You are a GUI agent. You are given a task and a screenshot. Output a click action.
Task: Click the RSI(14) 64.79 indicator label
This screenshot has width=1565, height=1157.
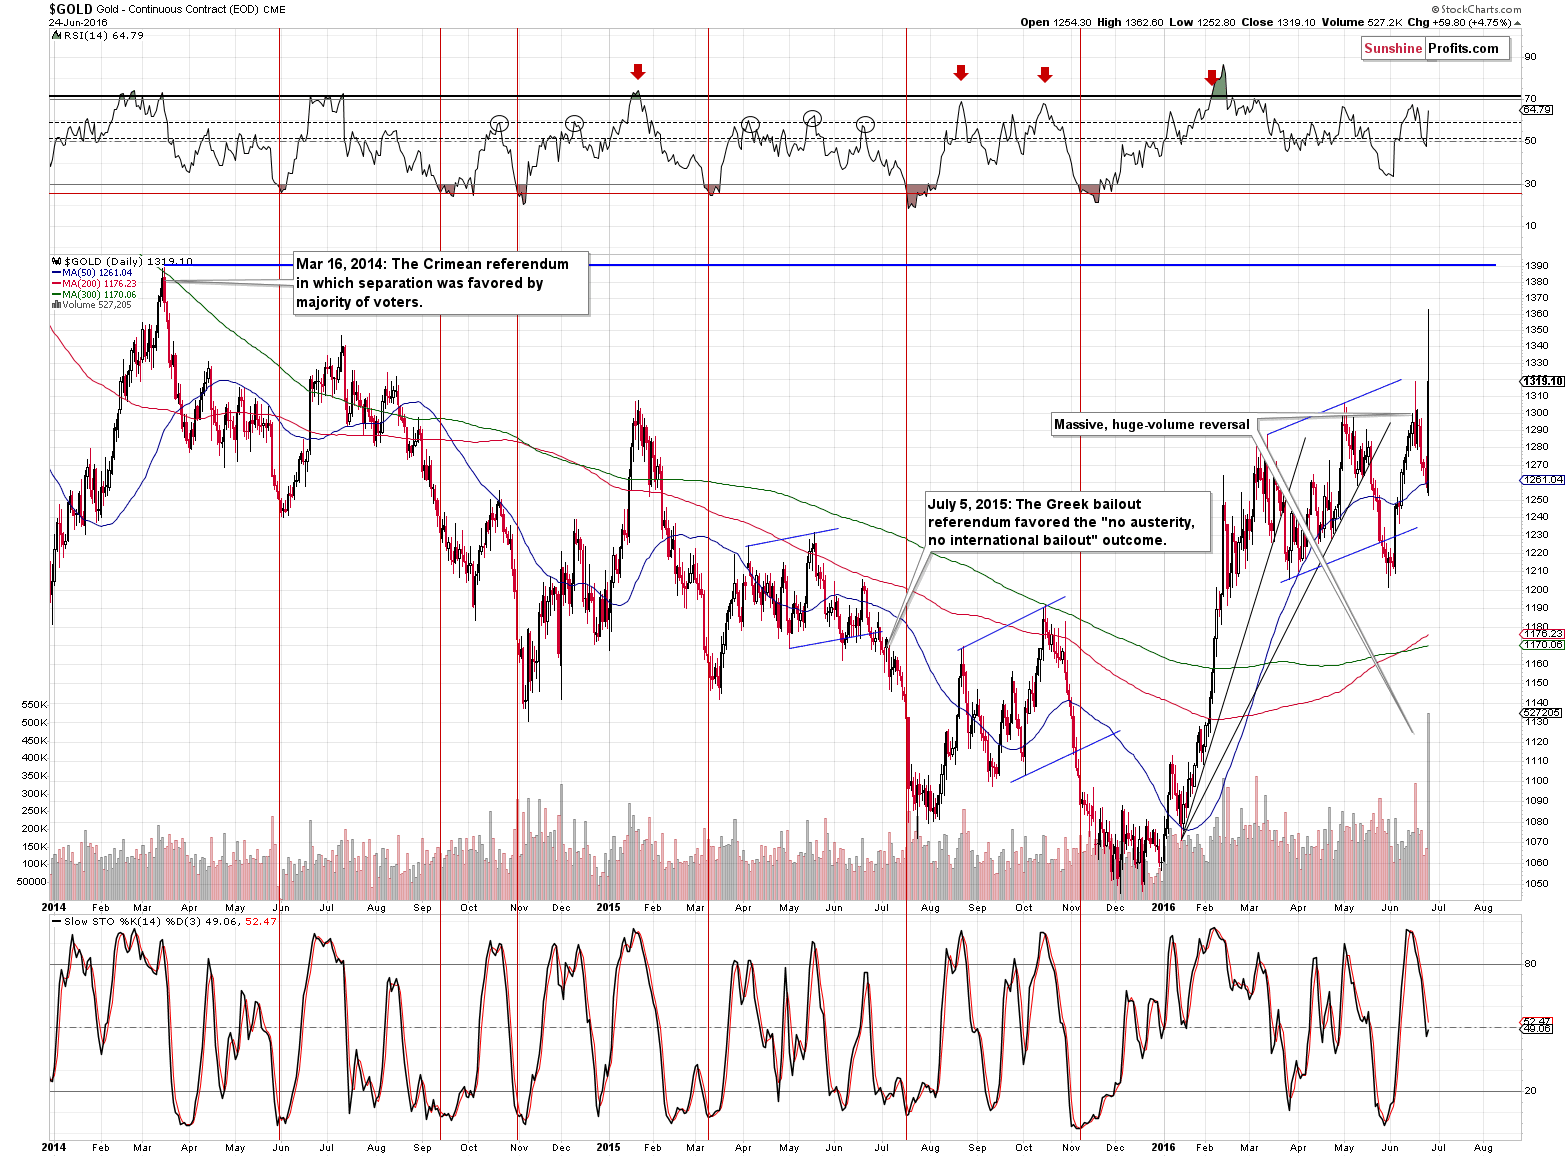100,35
